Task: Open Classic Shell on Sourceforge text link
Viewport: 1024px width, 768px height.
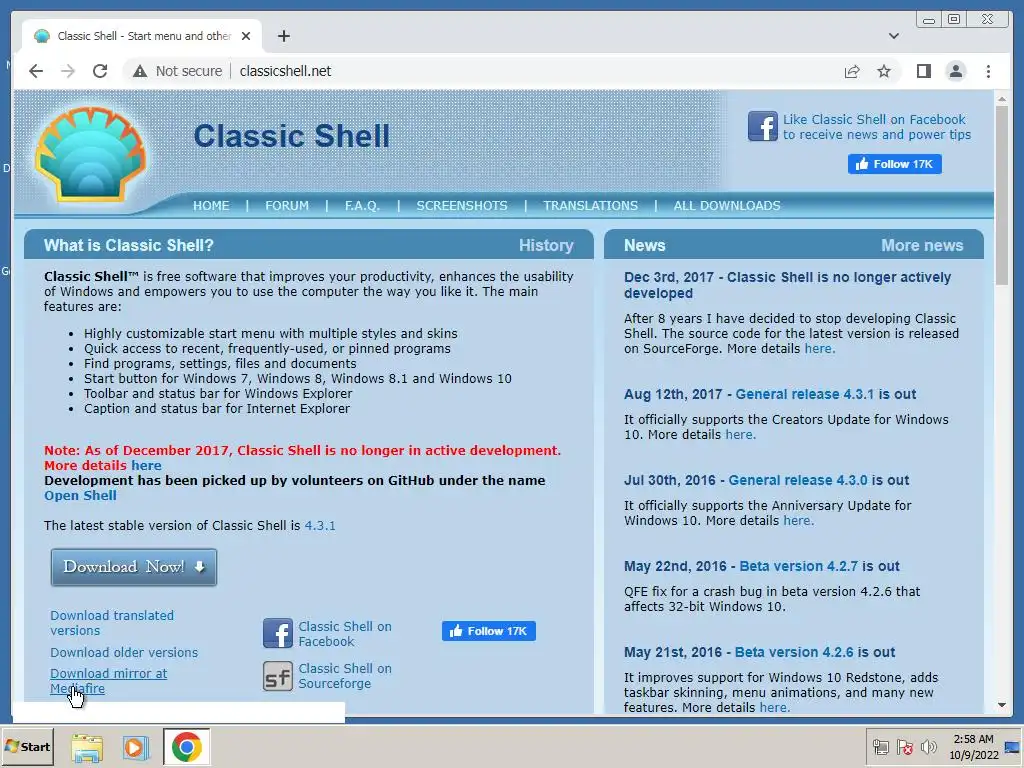Action: click(x=345, y=676)
